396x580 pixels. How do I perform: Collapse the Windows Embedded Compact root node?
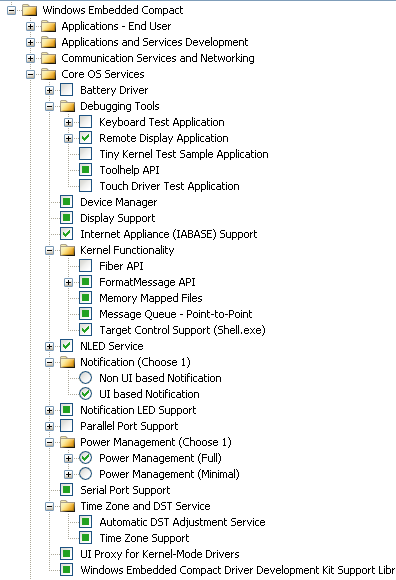11,10
